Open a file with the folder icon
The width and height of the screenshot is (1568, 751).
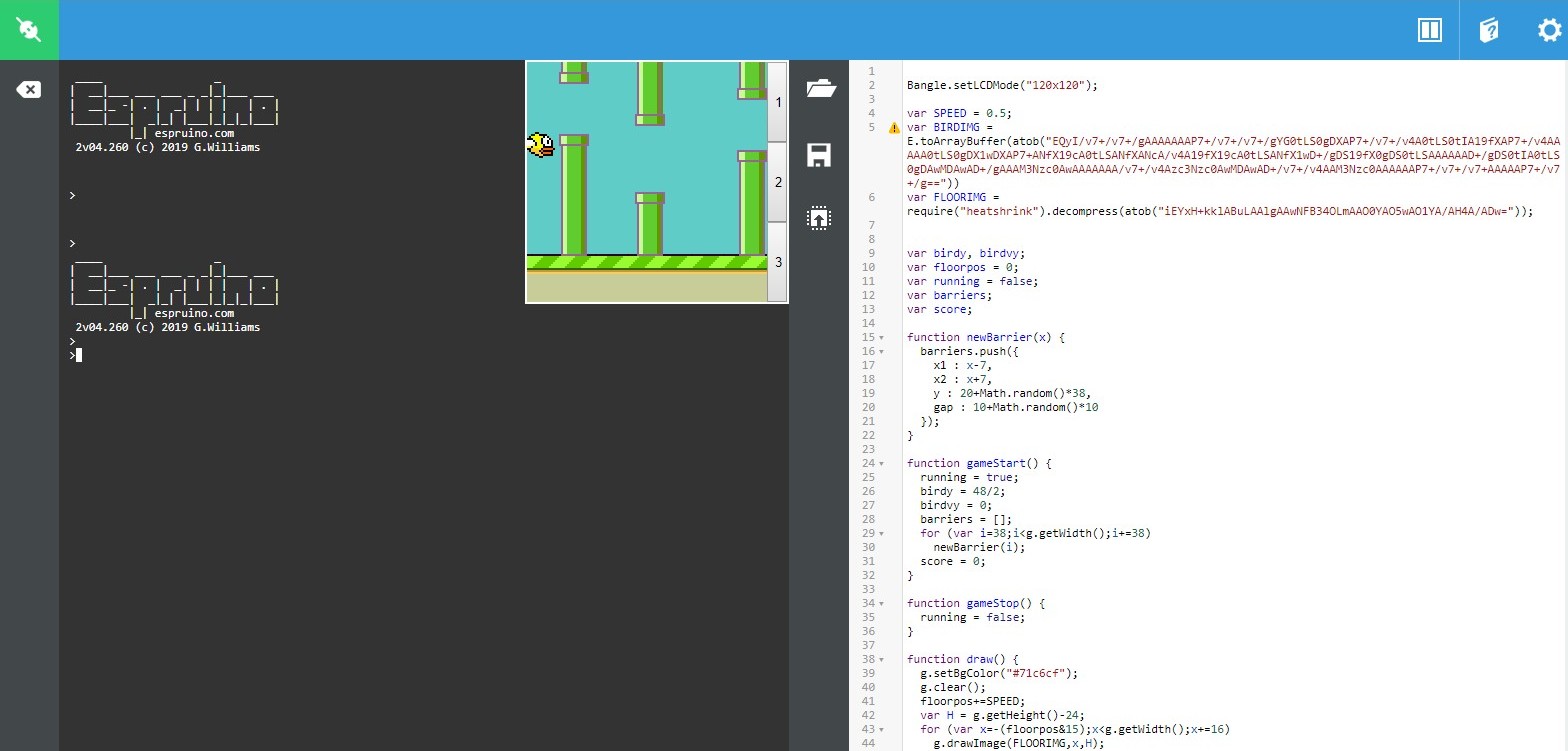point(819,88)
